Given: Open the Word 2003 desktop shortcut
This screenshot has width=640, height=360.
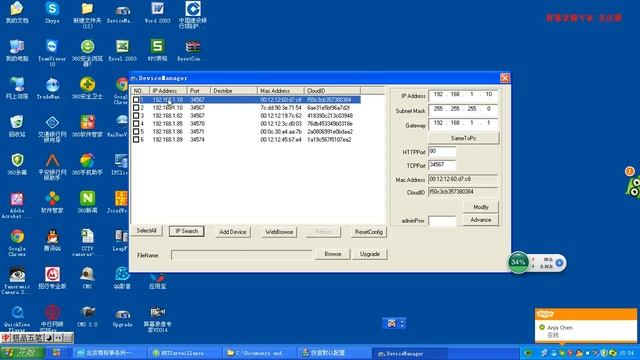Looking at the screenshot, I should tap(157, 12).
